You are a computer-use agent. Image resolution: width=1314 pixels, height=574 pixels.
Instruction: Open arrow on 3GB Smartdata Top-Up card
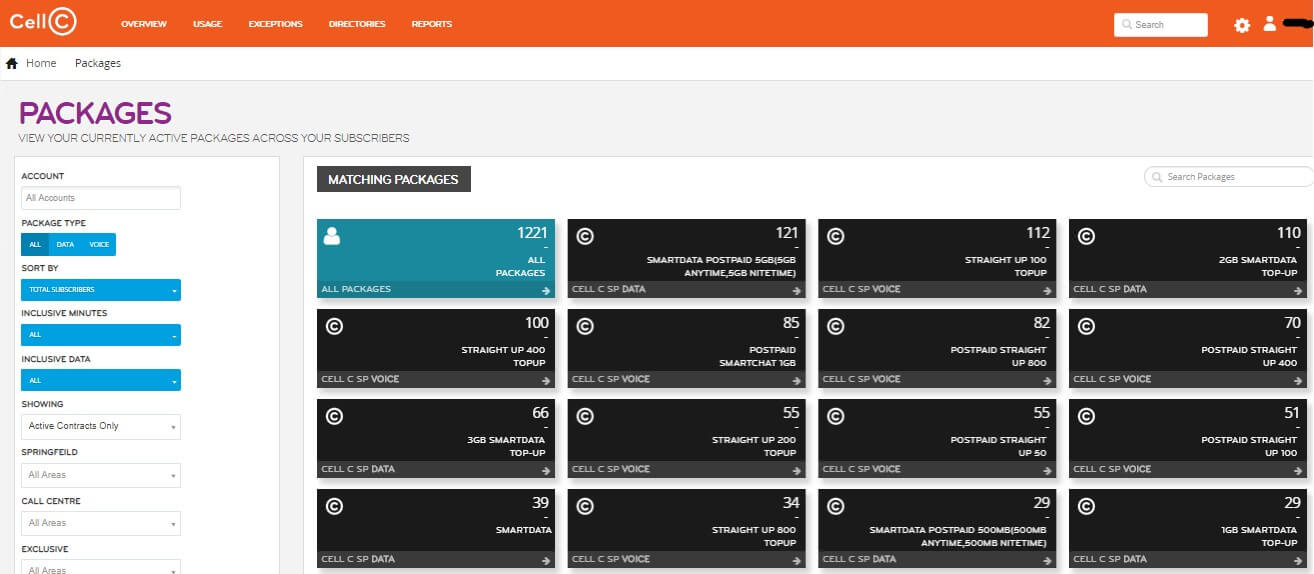pyautogui.click(x=546, y=470)
